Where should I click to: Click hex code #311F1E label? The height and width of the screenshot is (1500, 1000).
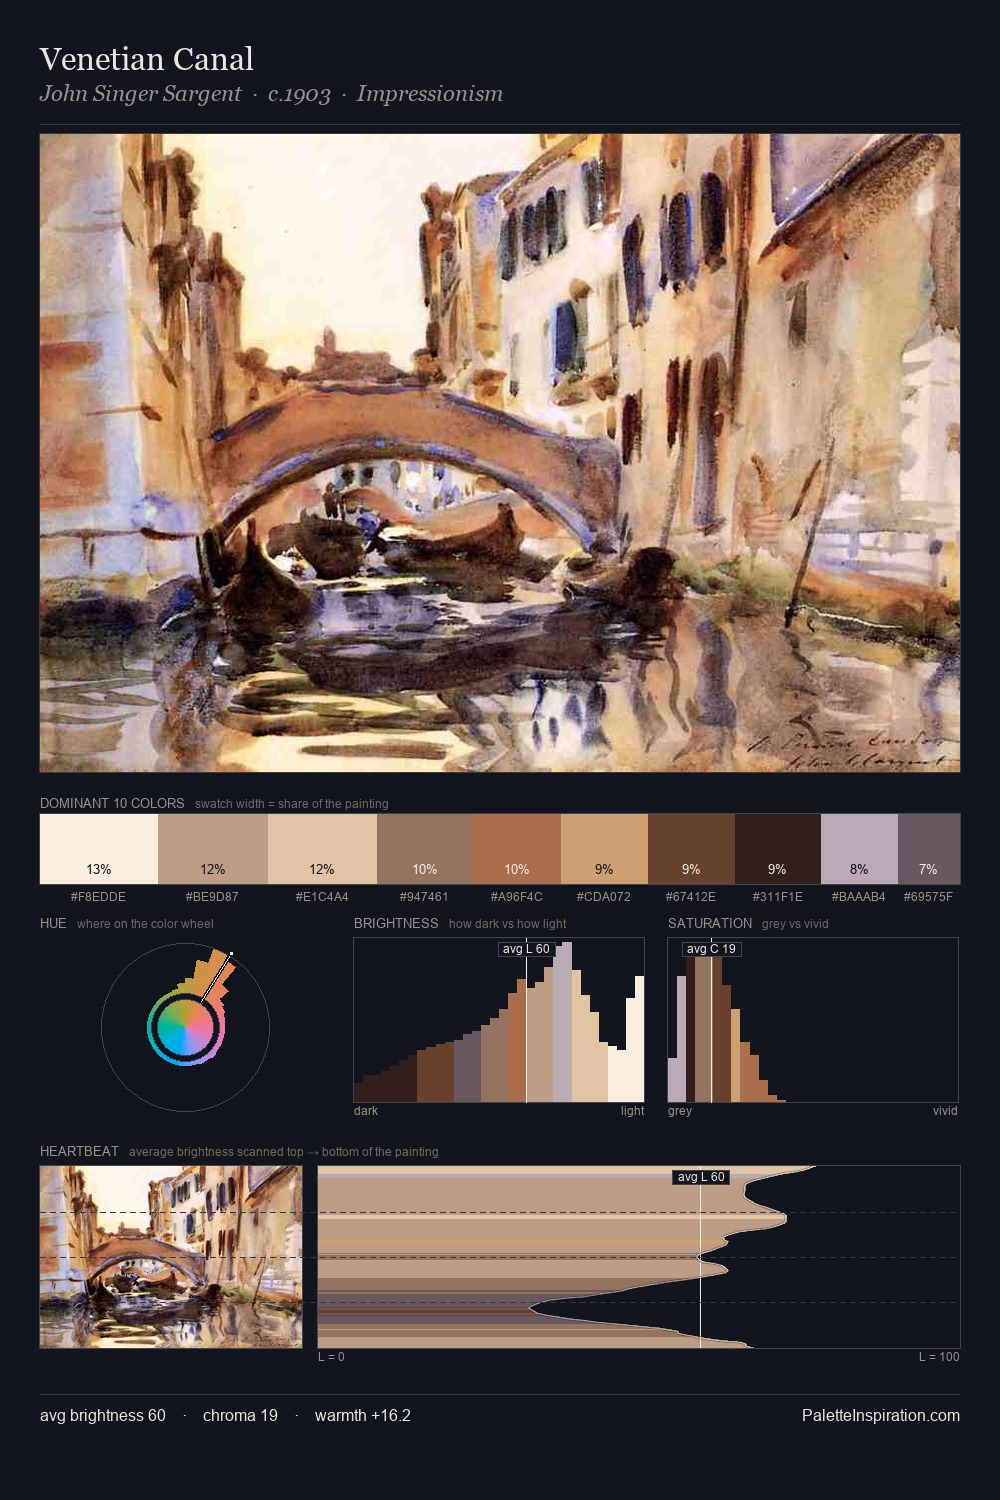(778, 897)
